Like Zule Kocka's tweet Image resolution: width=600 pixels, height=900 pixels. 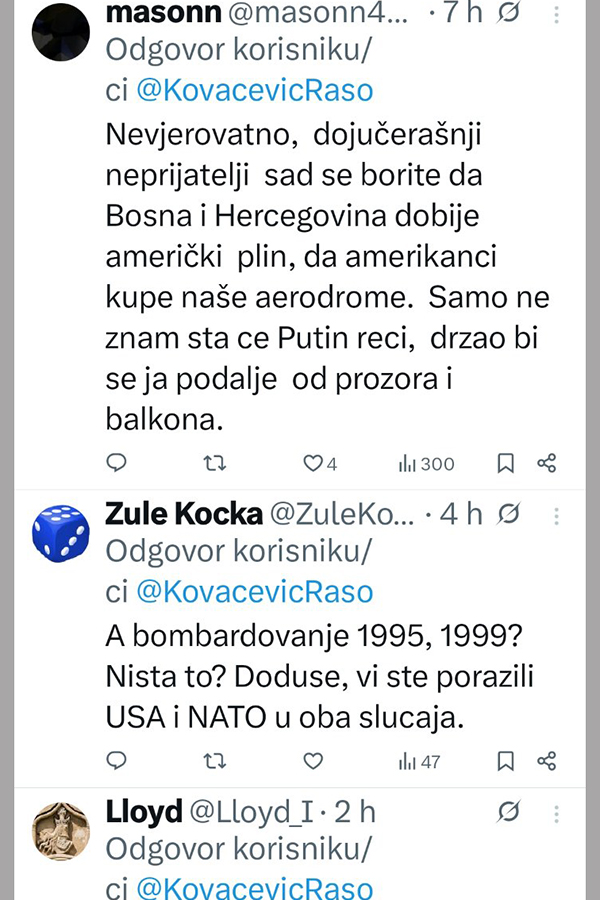click(313, 761)
